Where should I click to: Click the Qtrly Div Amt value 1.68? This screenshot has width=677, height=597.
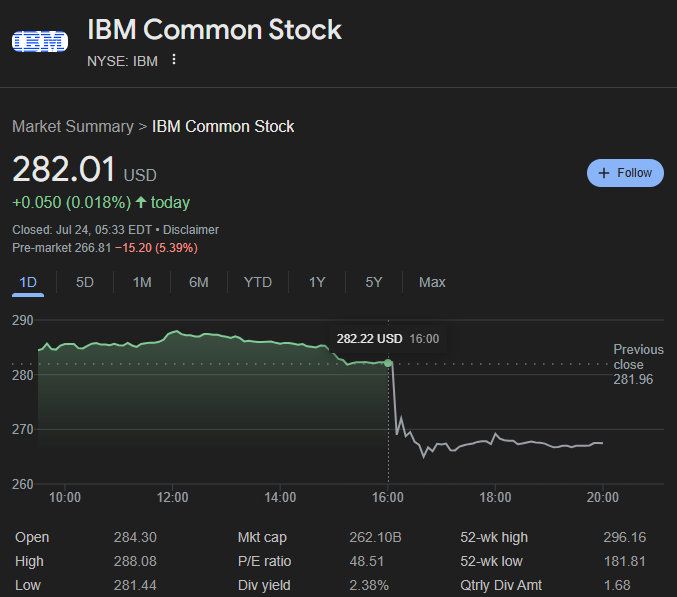click(617, 585)
